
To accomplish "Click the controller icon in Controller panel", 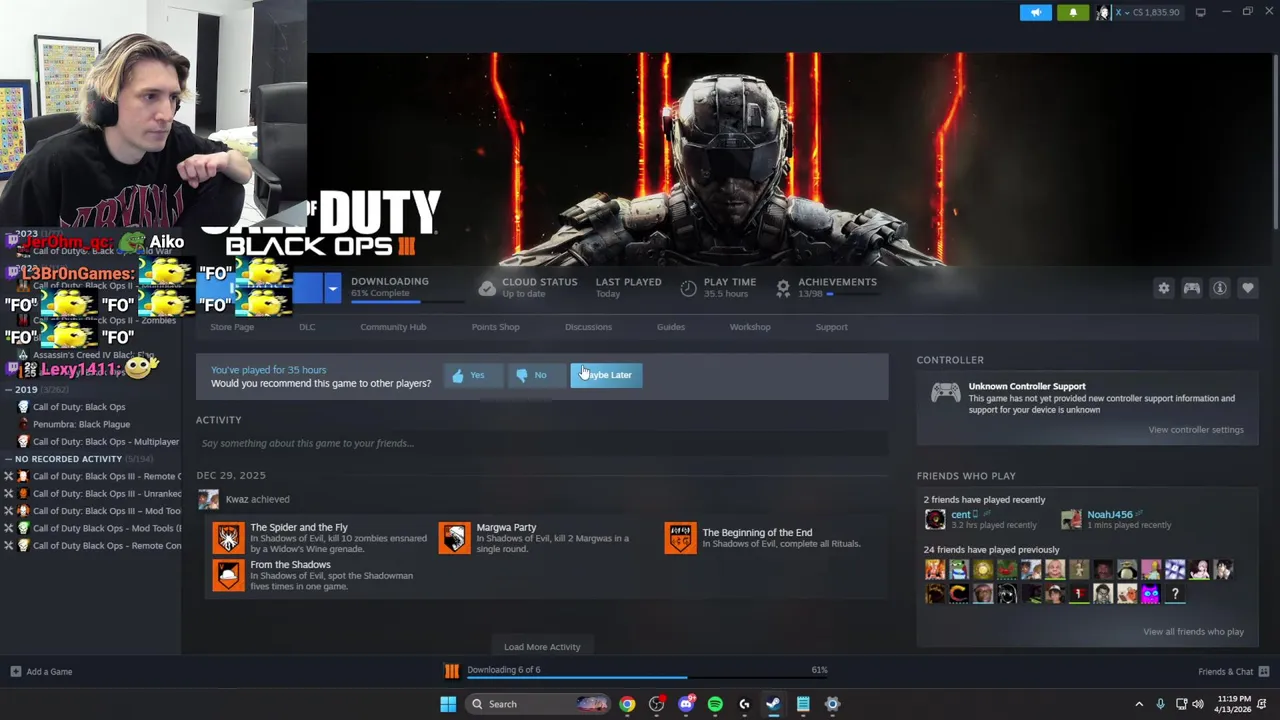I will click(946, 393).
